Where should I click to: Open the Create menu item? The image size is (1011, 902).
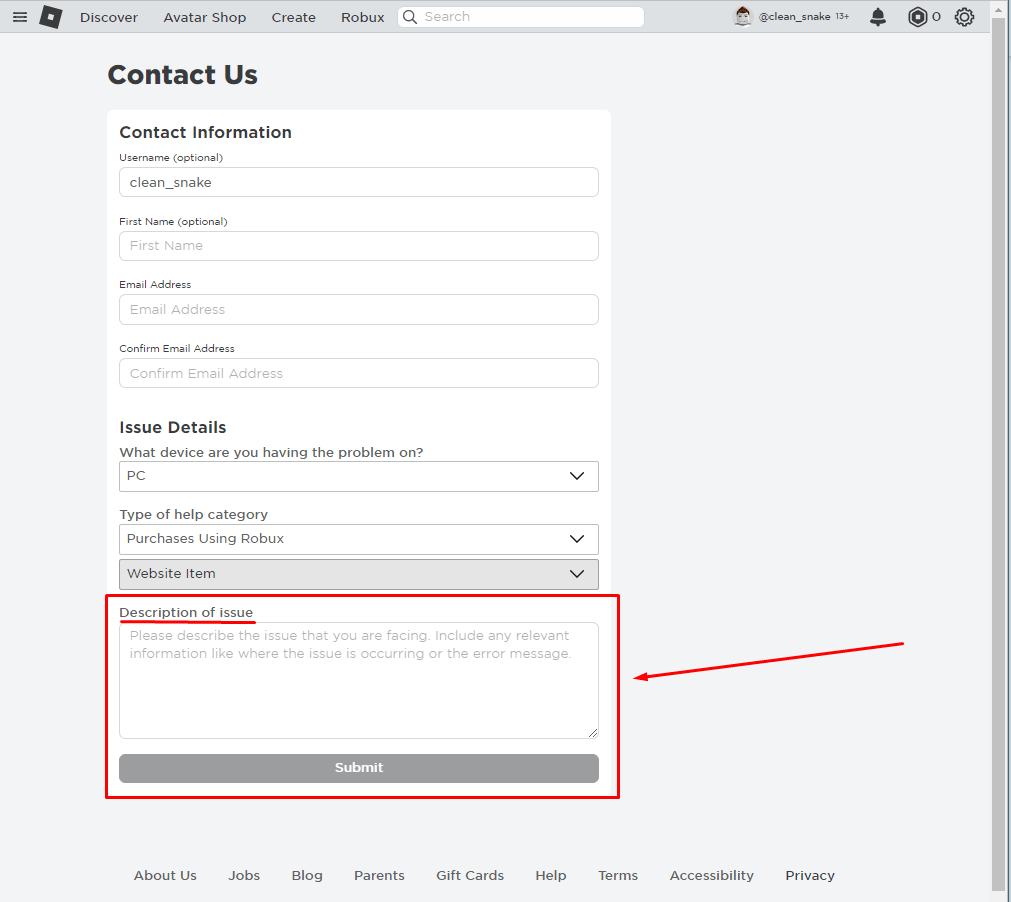click(293, 17)
